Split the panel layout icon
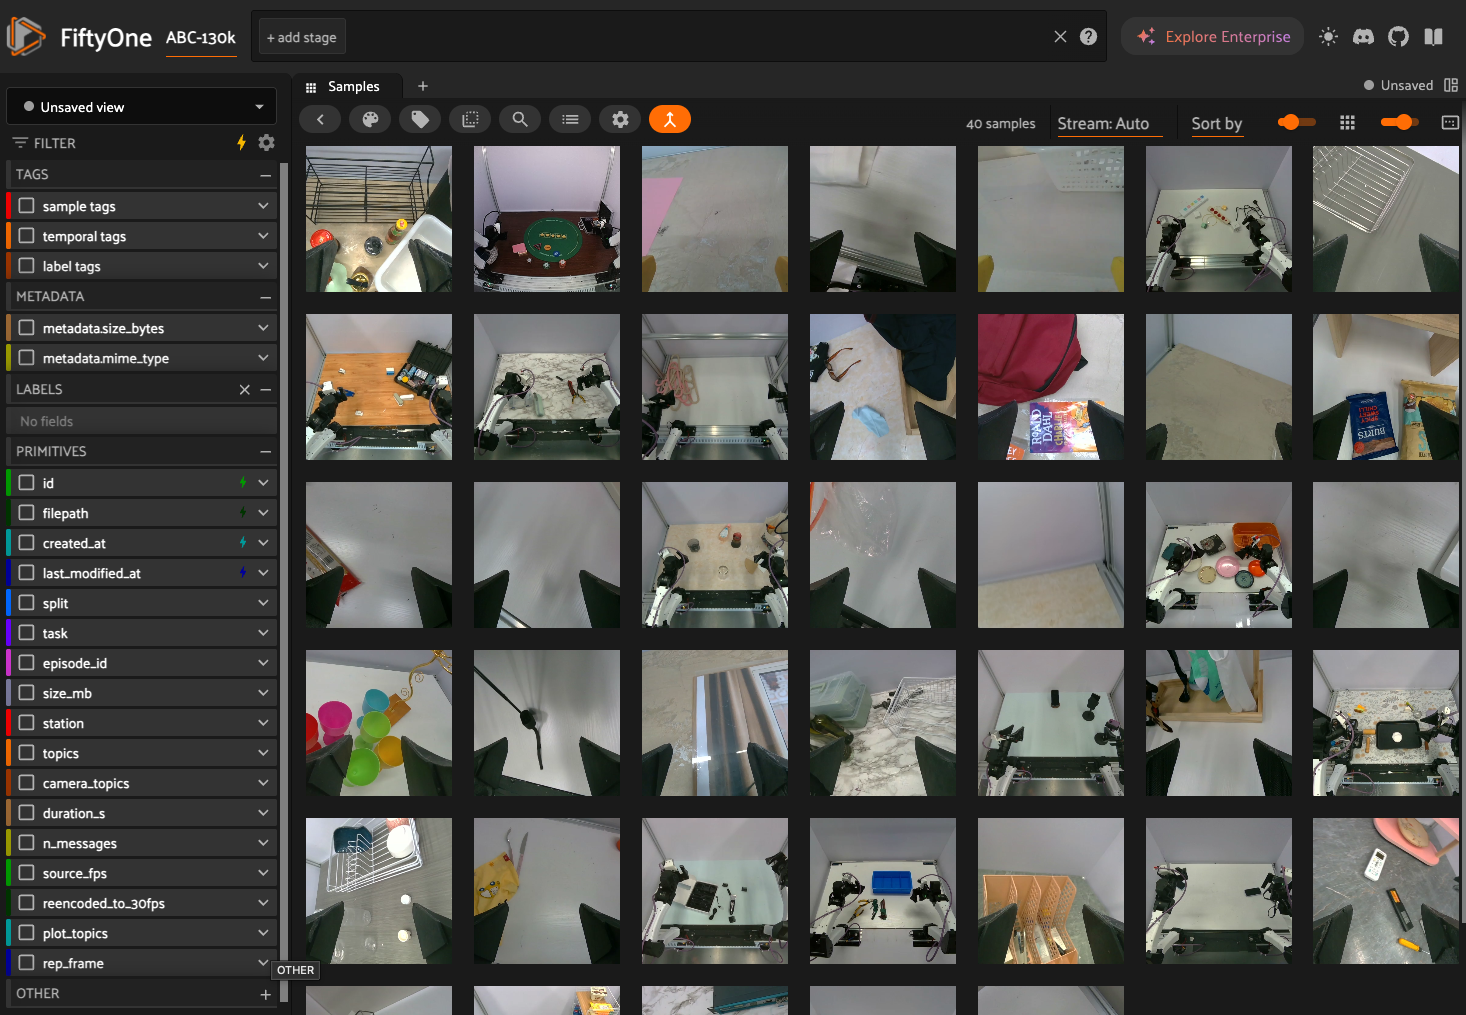Image resolution: width=1466 pixels, height=1015 pixels. [x=1451, y=85]
